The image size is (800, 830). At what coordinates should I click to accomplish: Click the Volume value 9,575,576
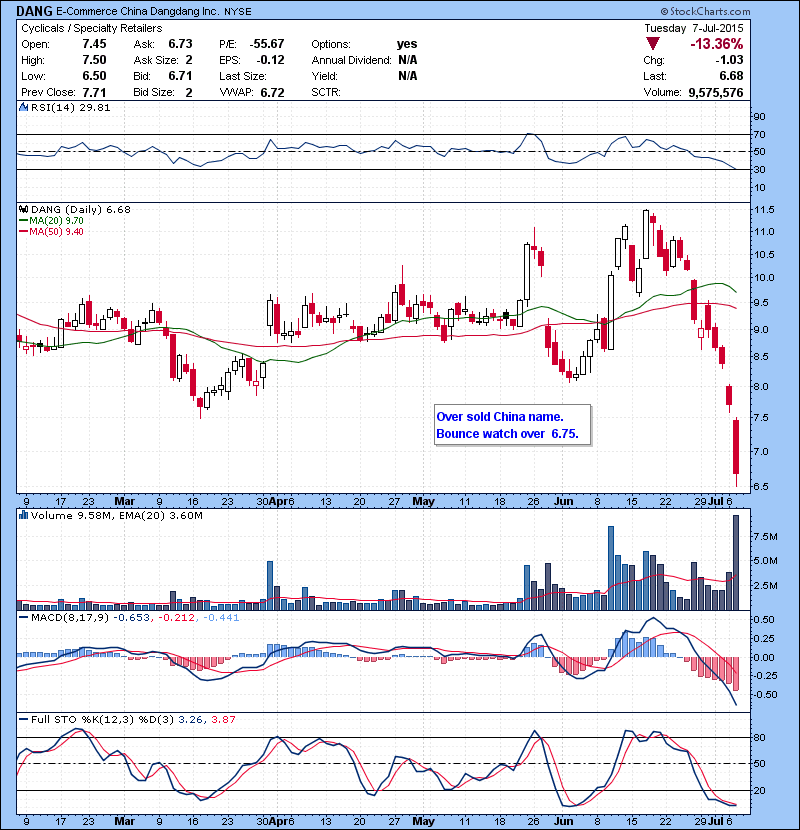click(716, 92)
